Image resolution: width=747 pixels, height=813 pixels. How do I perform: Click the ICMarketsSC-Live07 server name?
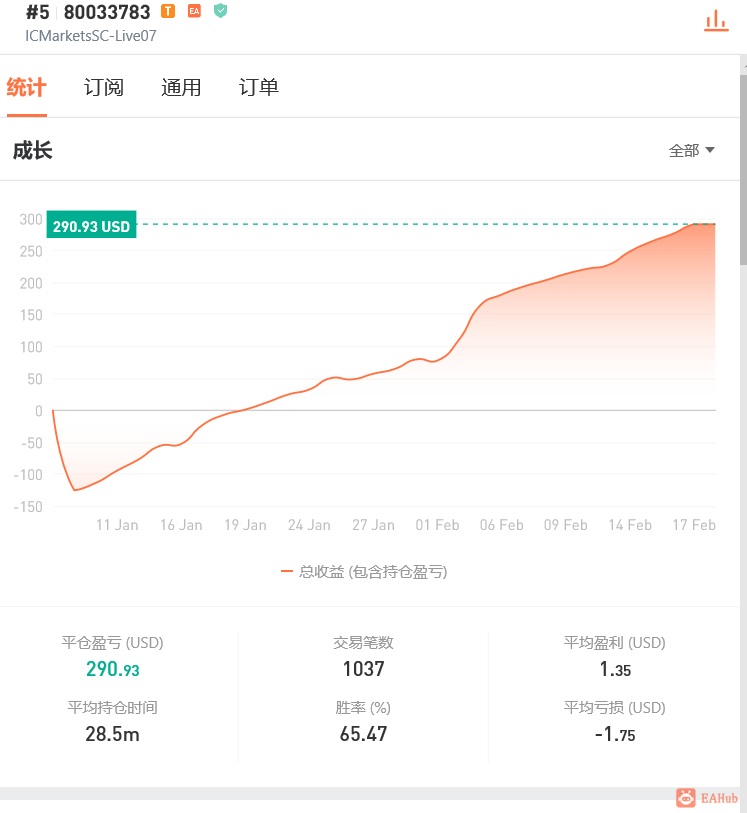pyautogui.click(x=91, y=36)
